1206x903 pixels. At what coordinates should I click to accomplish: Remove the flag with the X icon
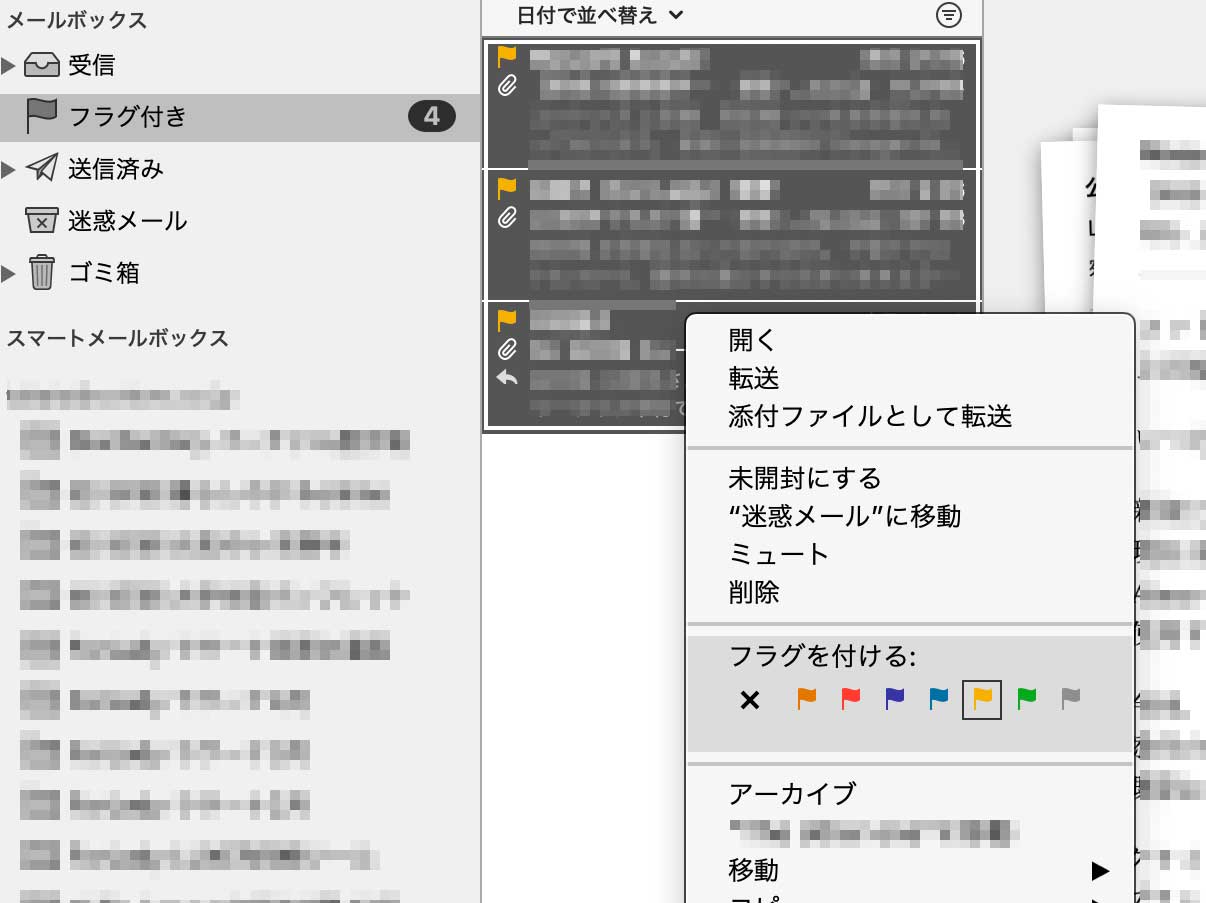750,700
